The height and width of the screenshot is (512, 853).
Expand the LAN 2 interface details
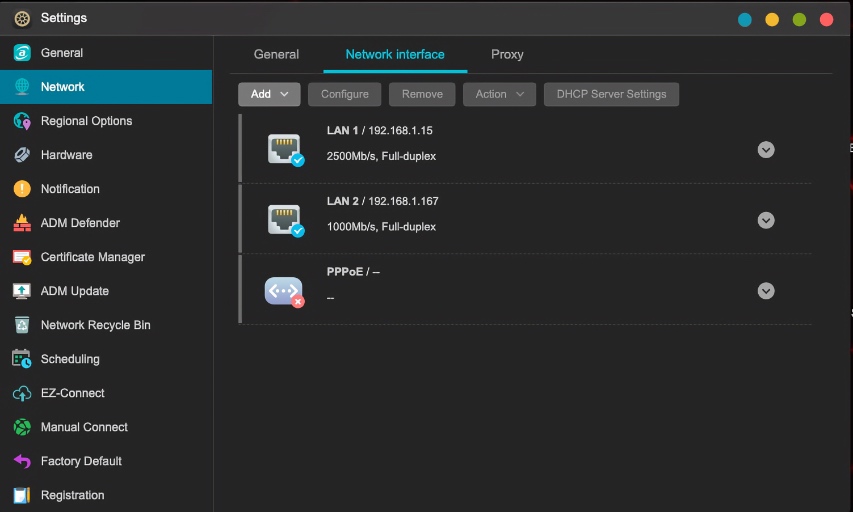pos(766,220)
